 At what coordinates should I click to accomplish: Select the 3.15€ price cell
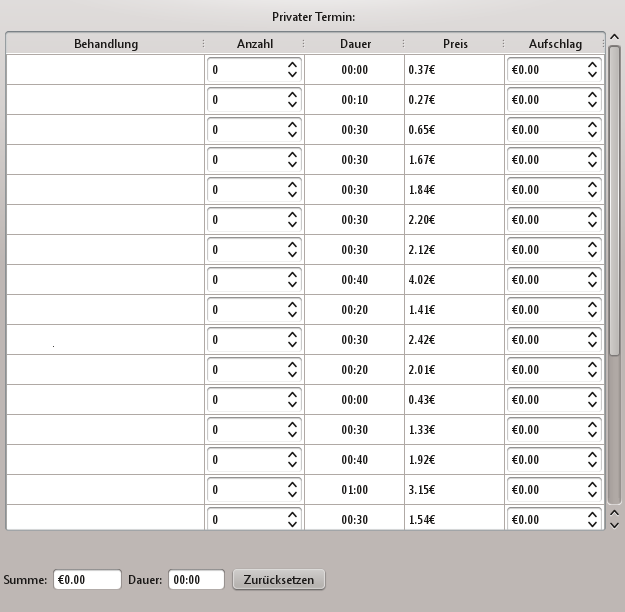(454, 490)
